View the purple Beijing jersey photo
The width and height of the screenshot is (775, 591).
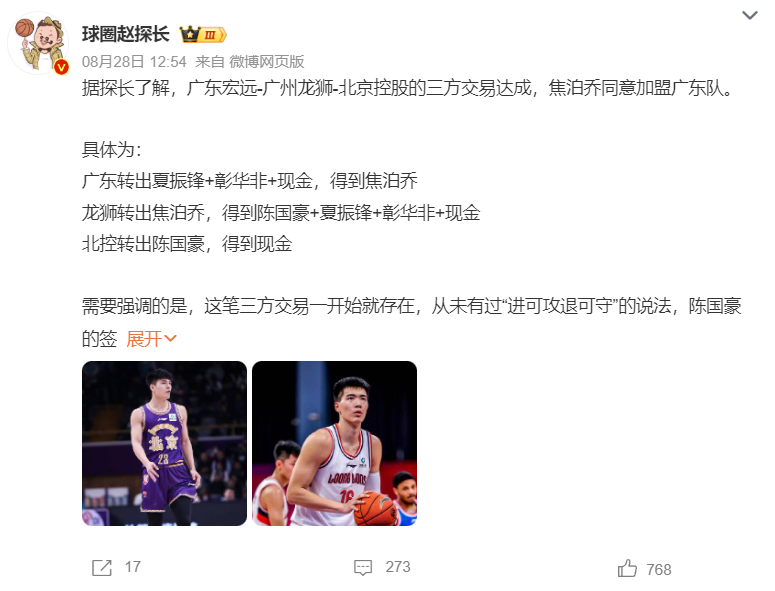tap(164, 443)
